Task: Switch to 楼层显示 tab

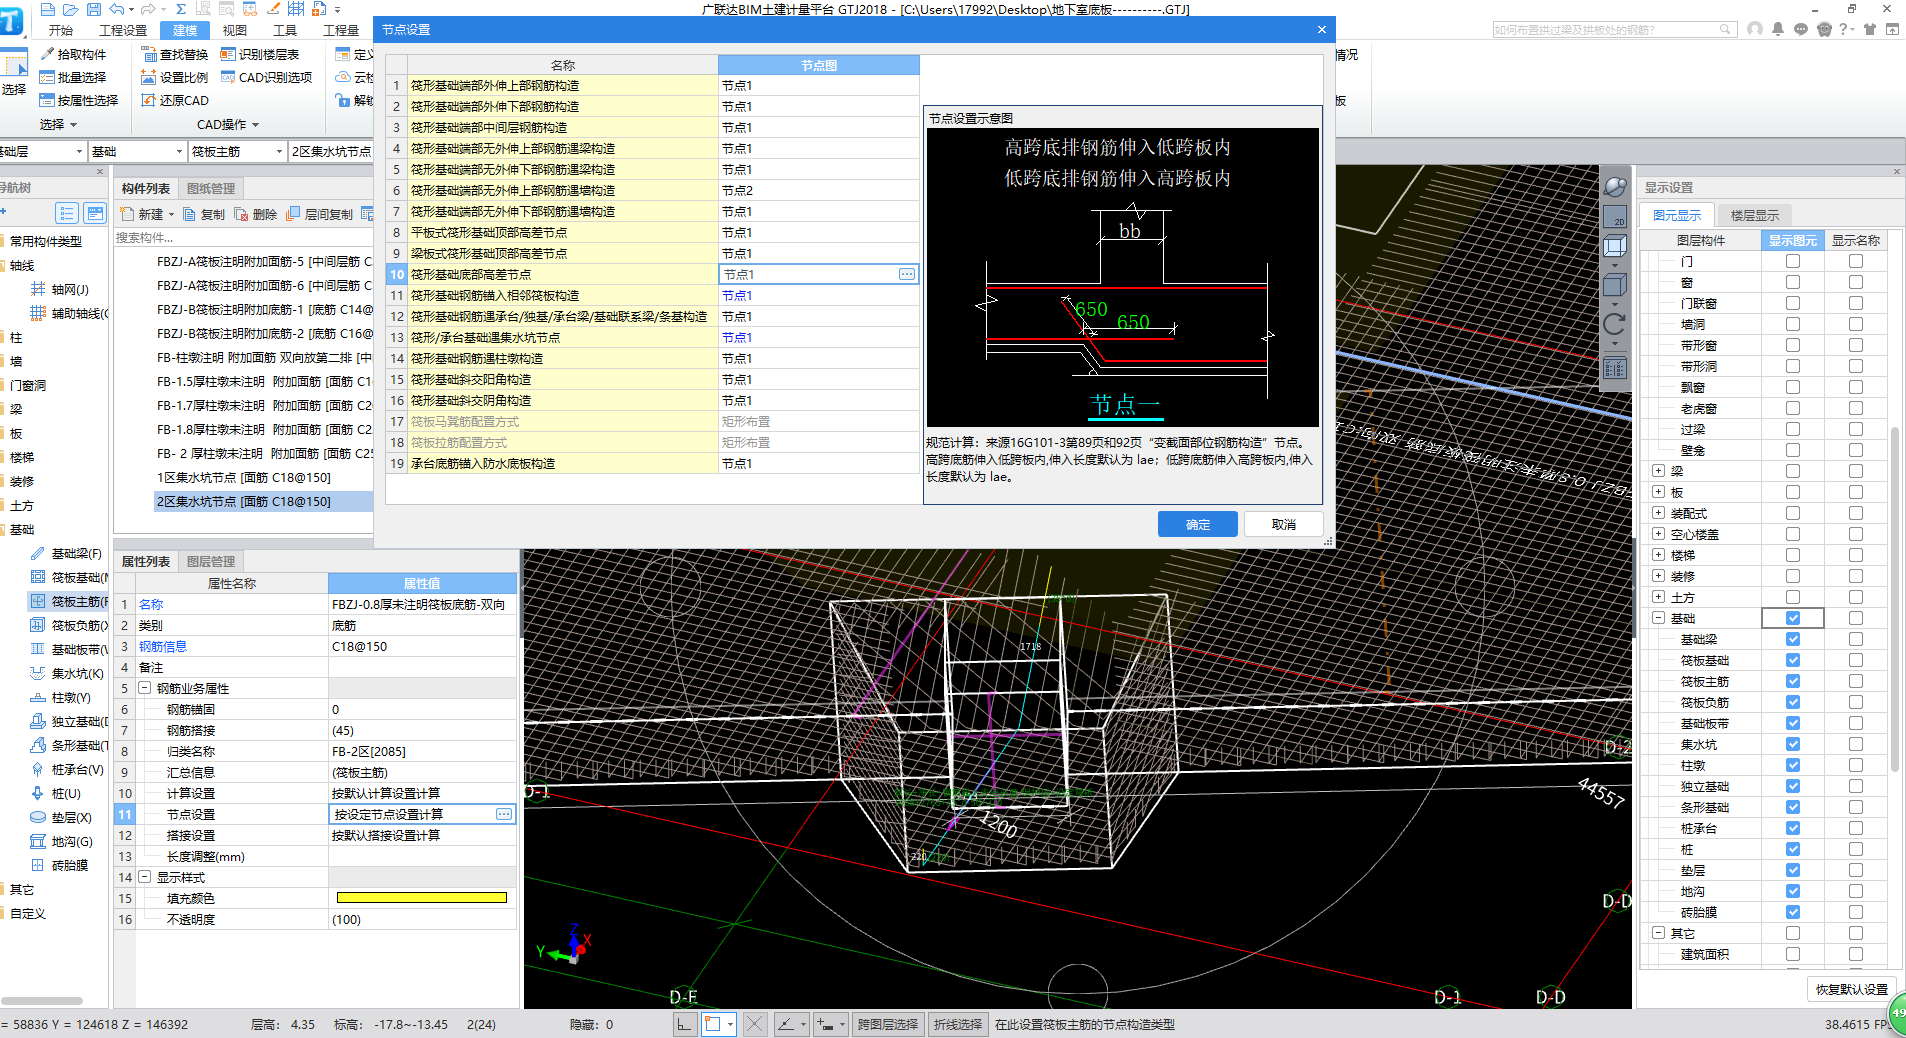Action: click(1754, 215)
